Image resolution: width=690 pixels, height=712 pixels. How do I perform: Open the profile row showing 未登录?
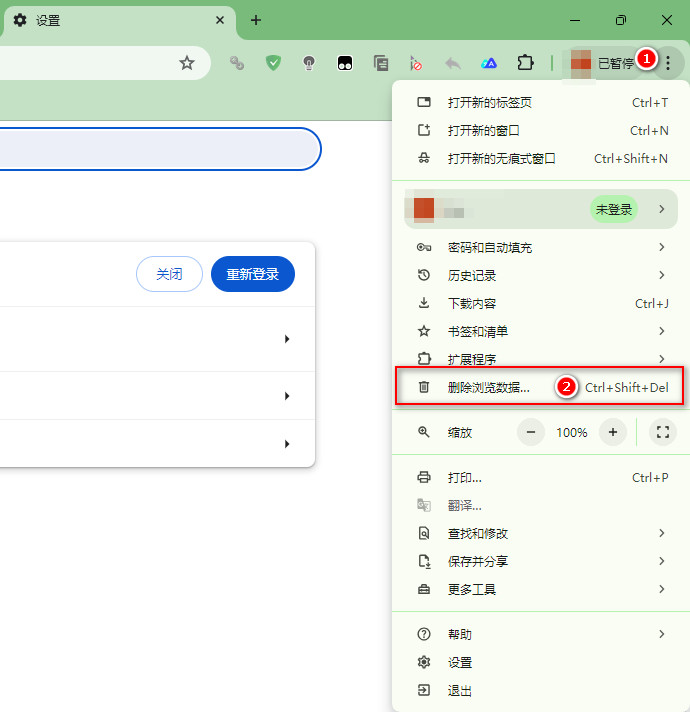click(541, 209)
